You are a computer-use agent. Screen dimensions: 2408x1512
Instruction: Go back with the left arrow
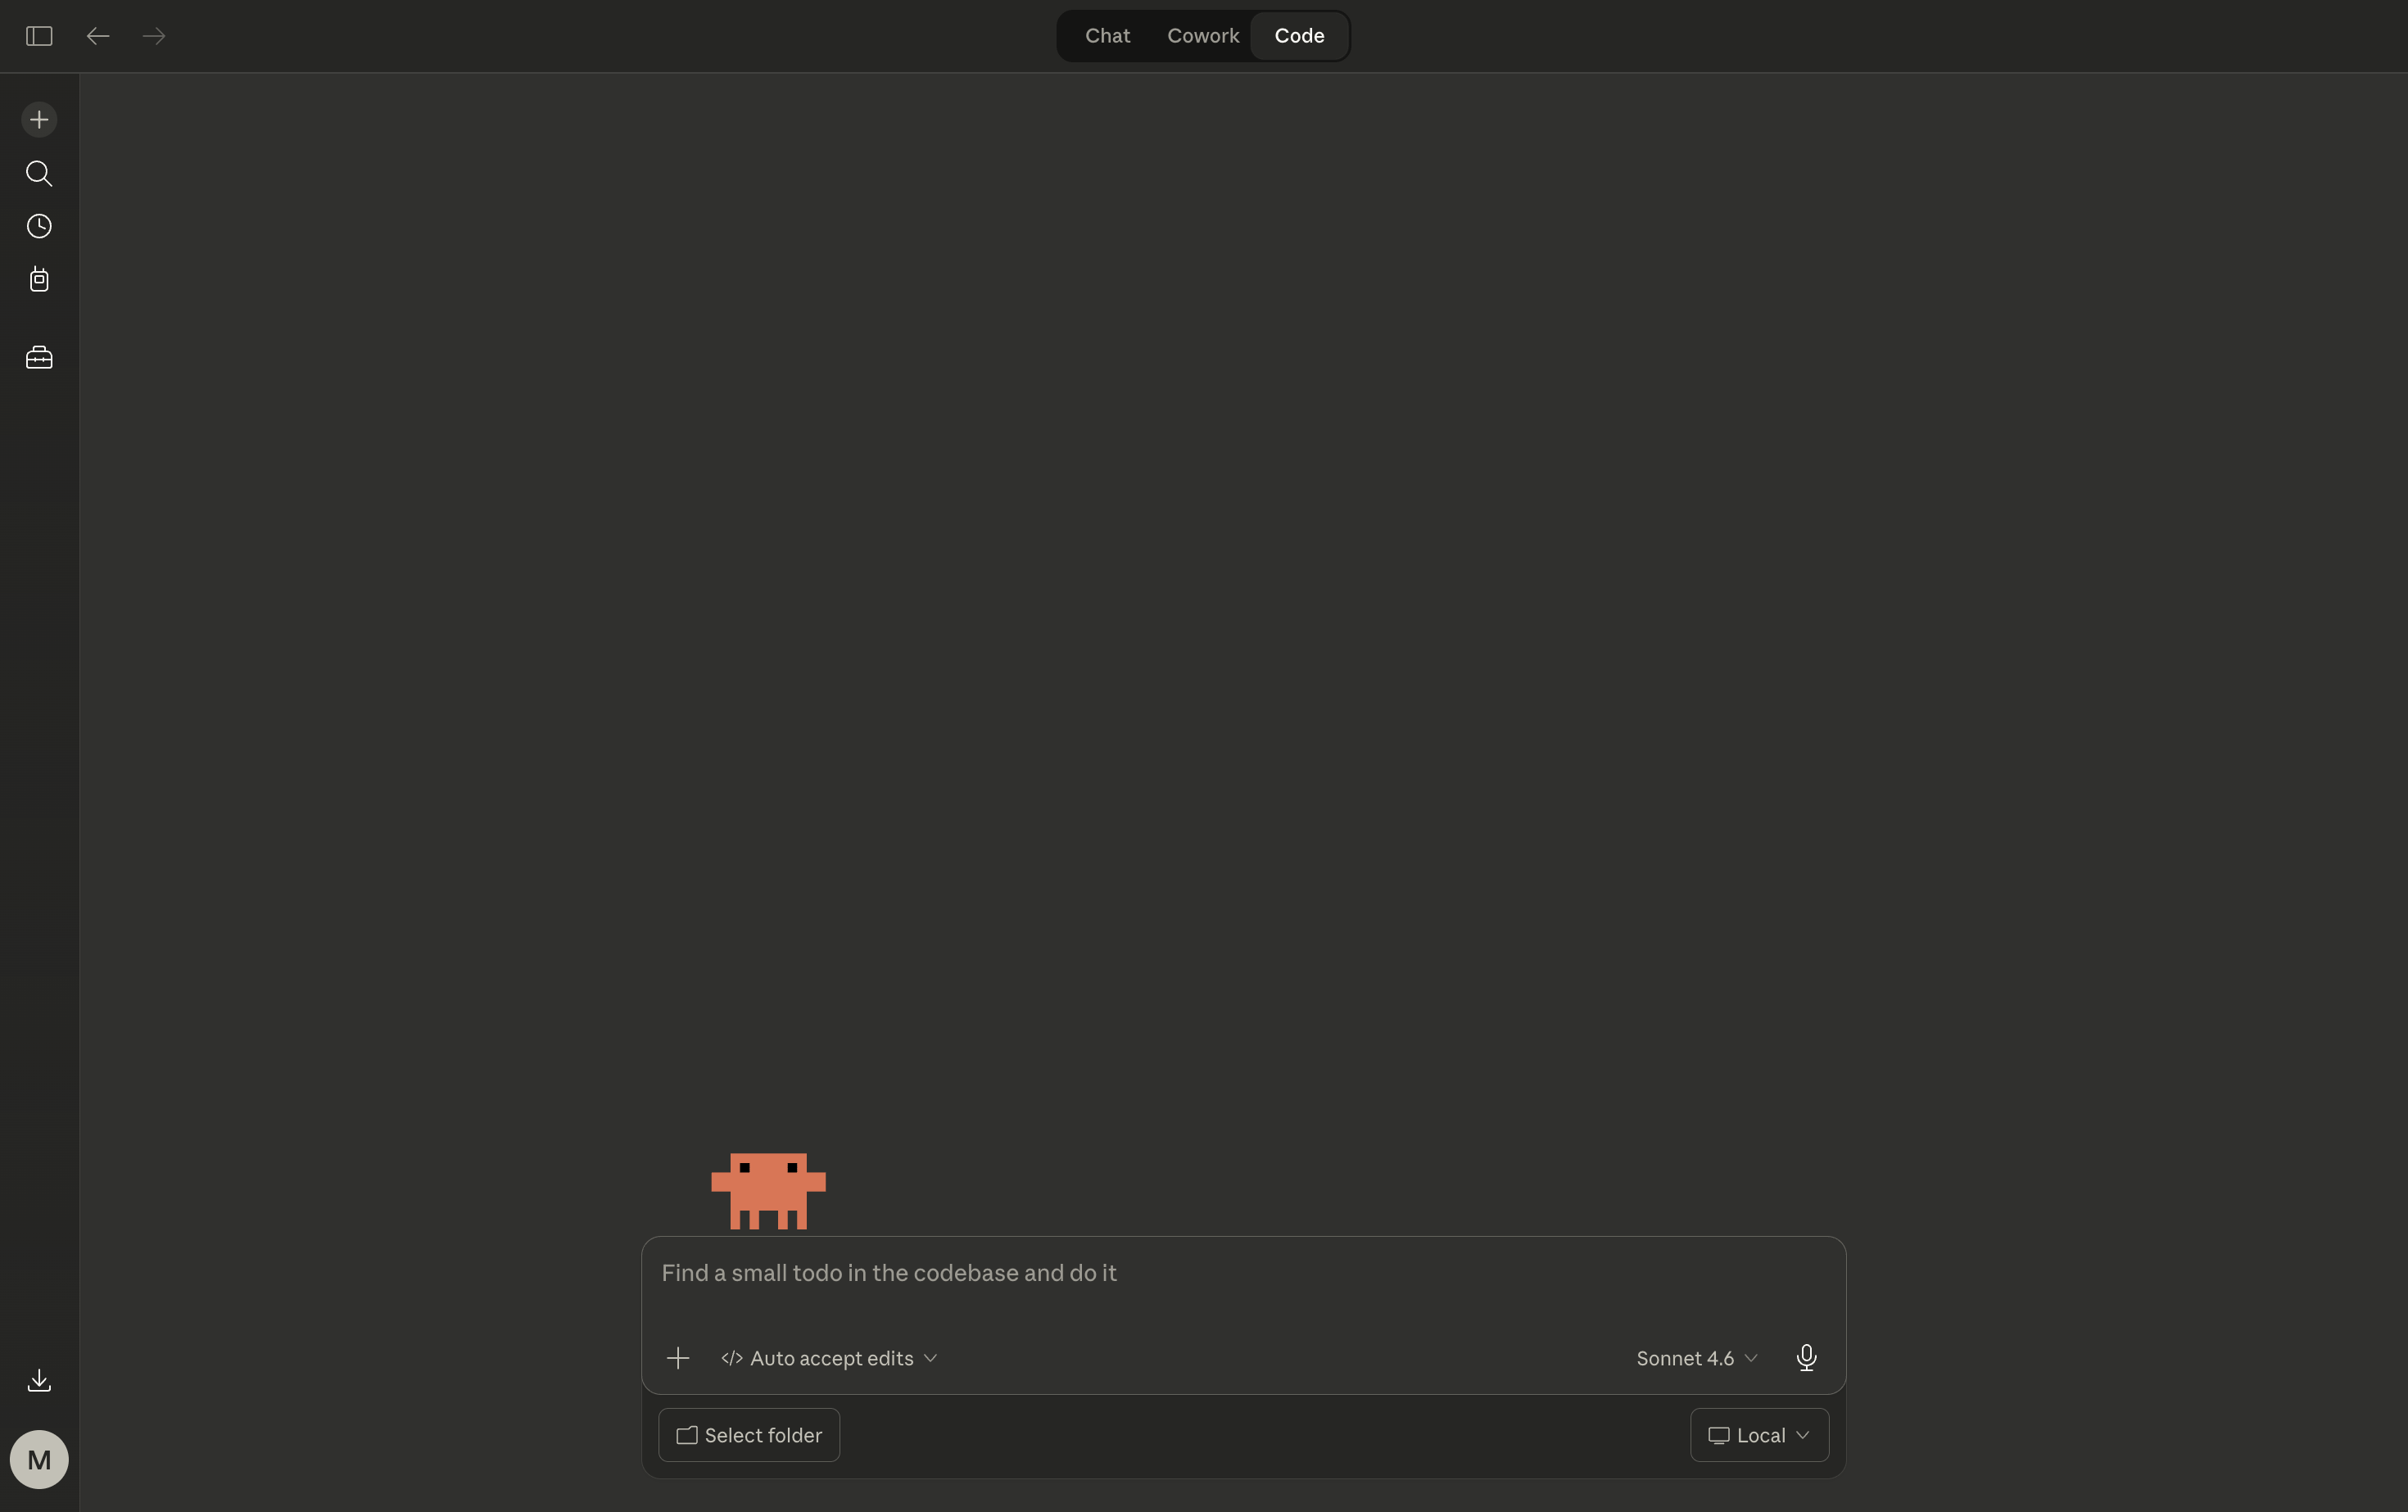(x=97, y=36)
